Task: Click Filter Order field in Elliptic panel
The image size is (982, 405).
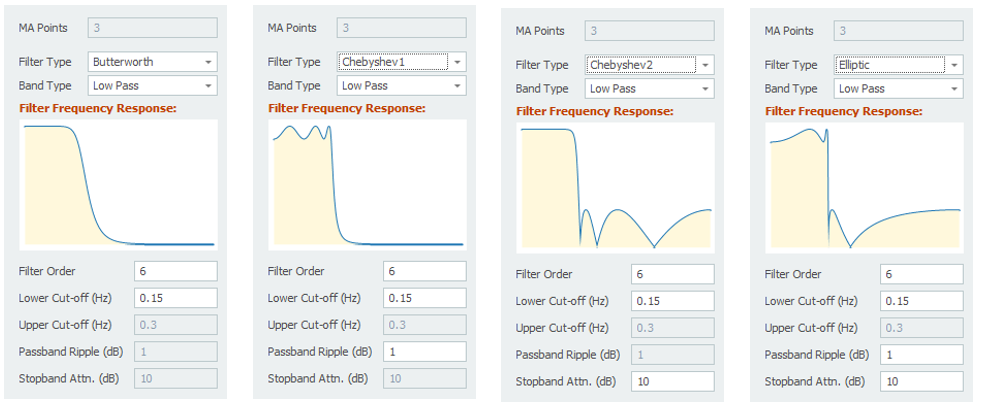Action: point(921,274)
